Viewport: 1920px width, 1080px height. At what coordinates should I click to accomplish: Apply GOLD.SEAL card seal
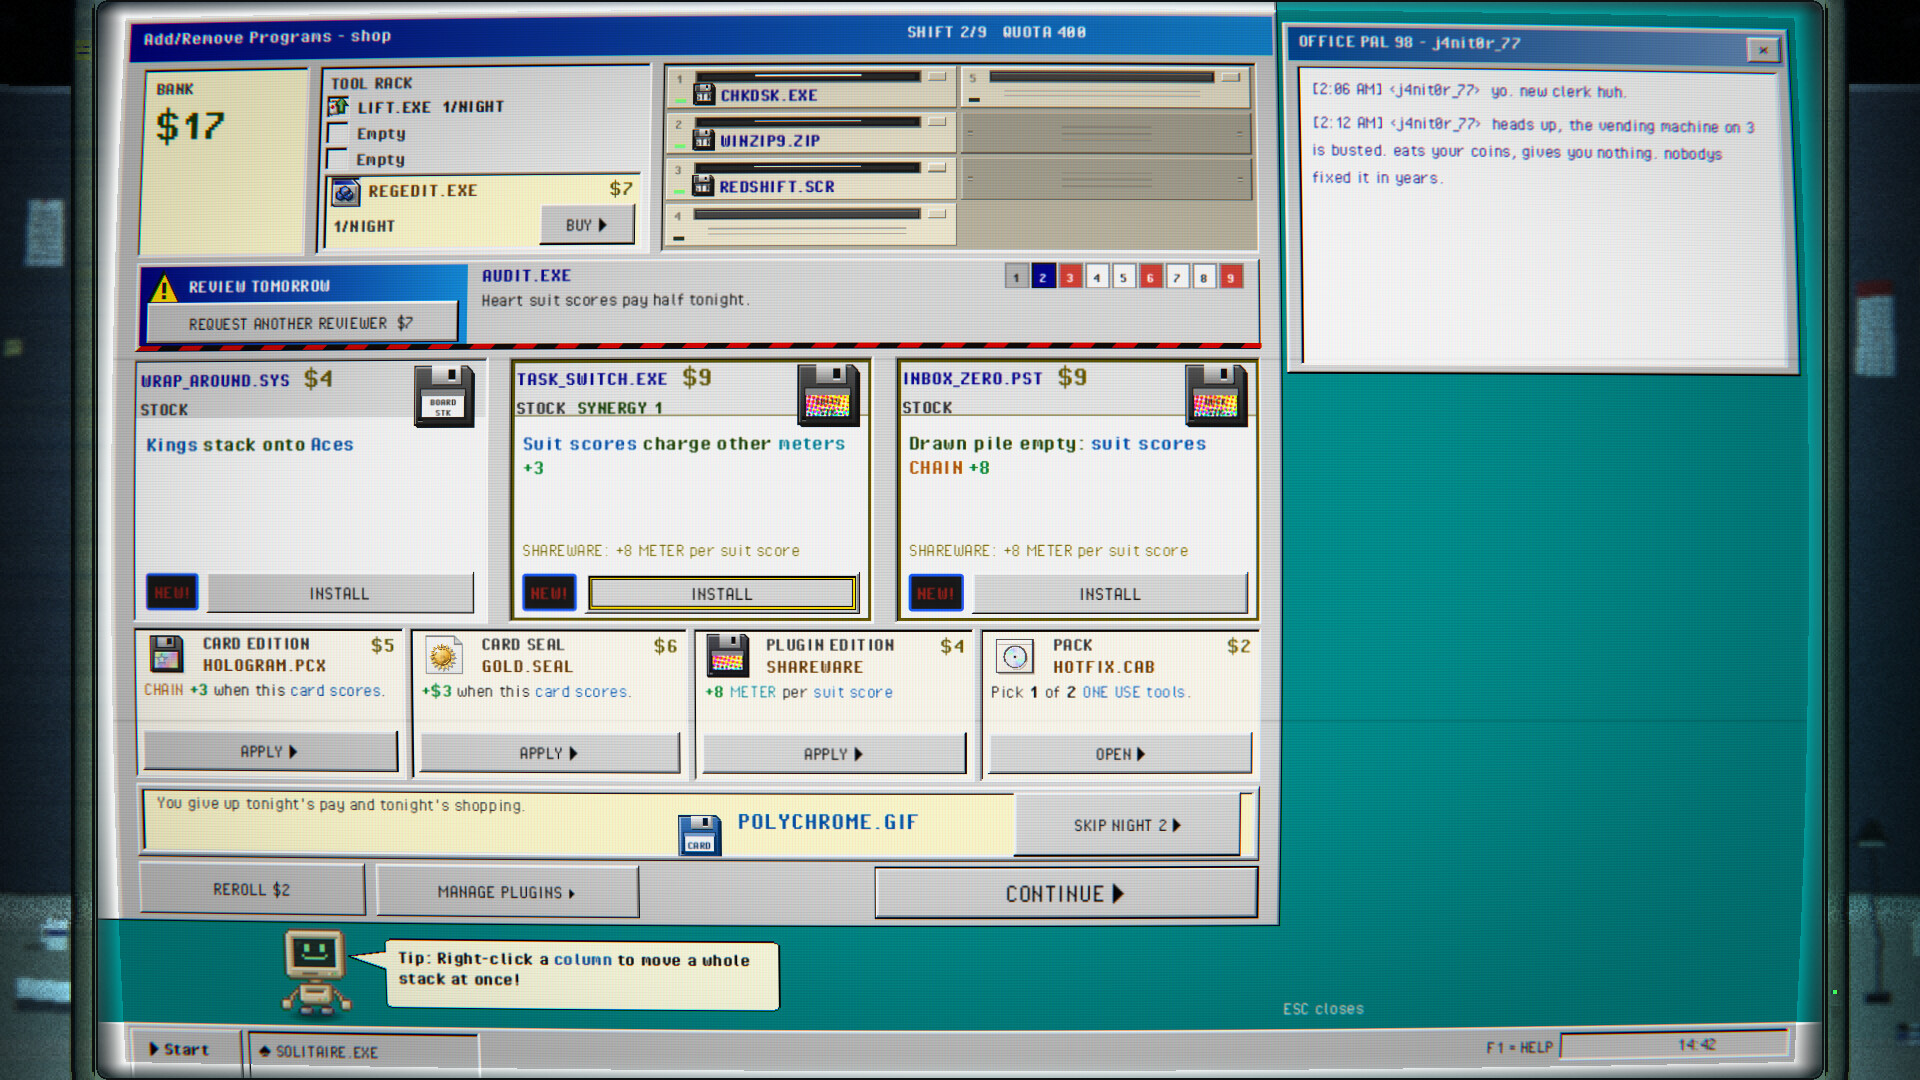coord(549,753)
